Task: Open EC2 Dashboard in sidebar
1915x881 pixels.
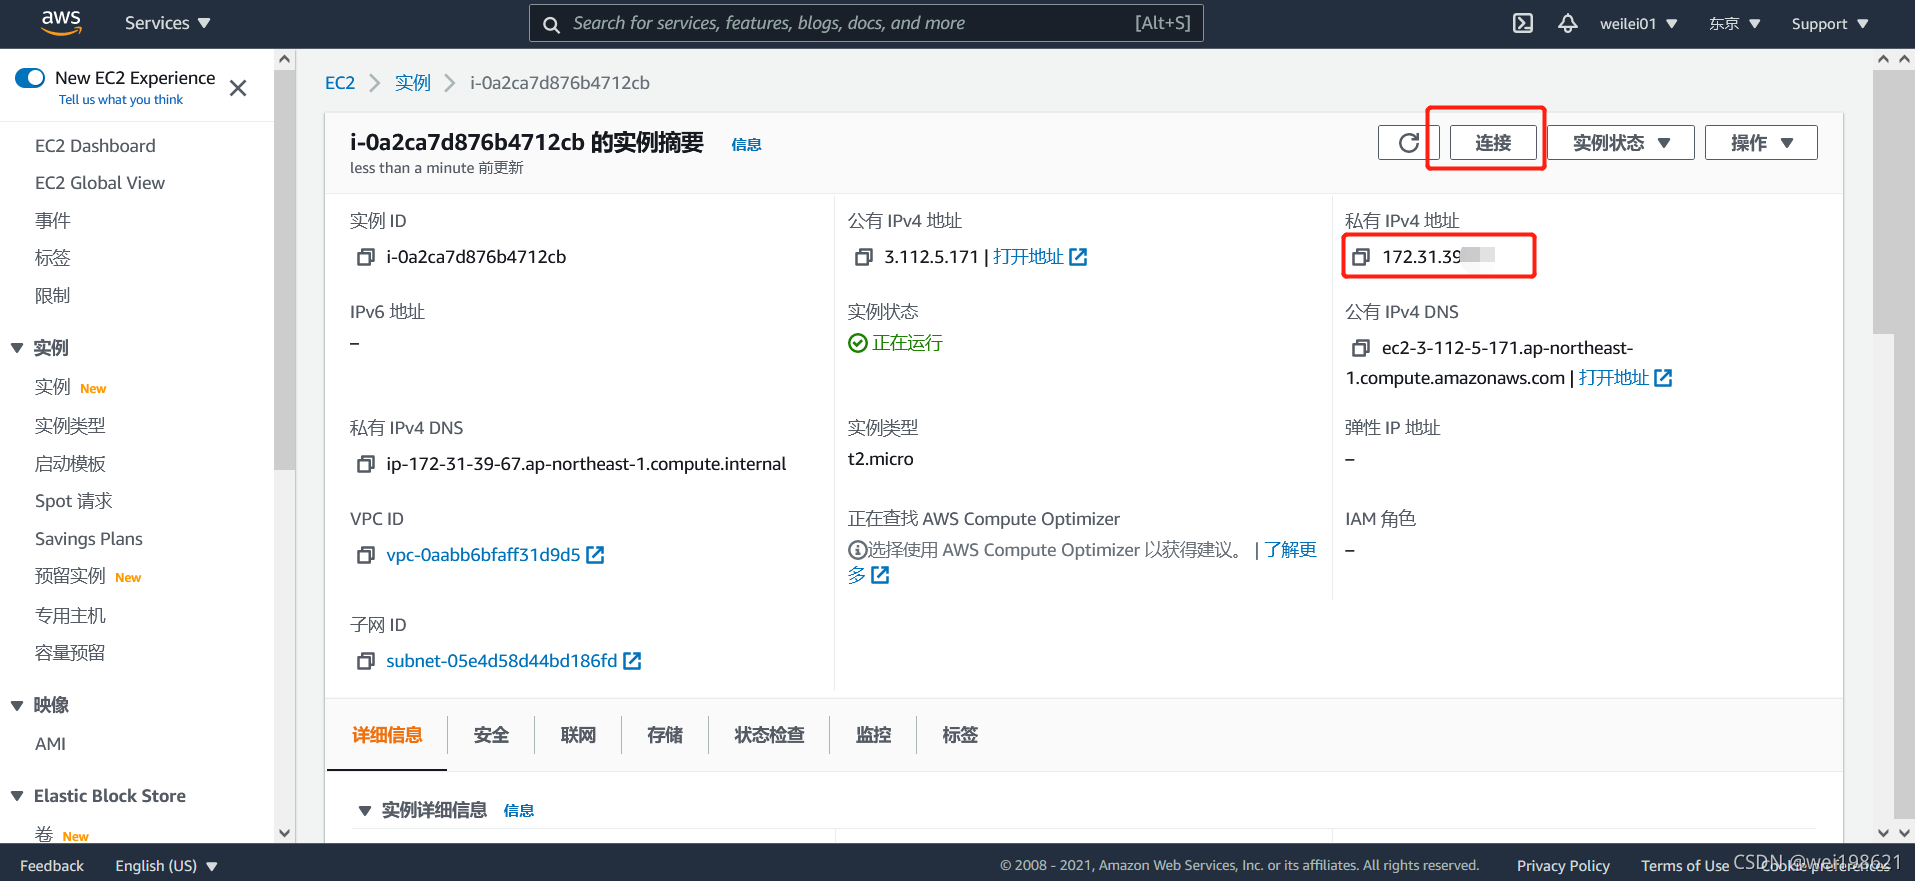Action: tap(95, 146)
